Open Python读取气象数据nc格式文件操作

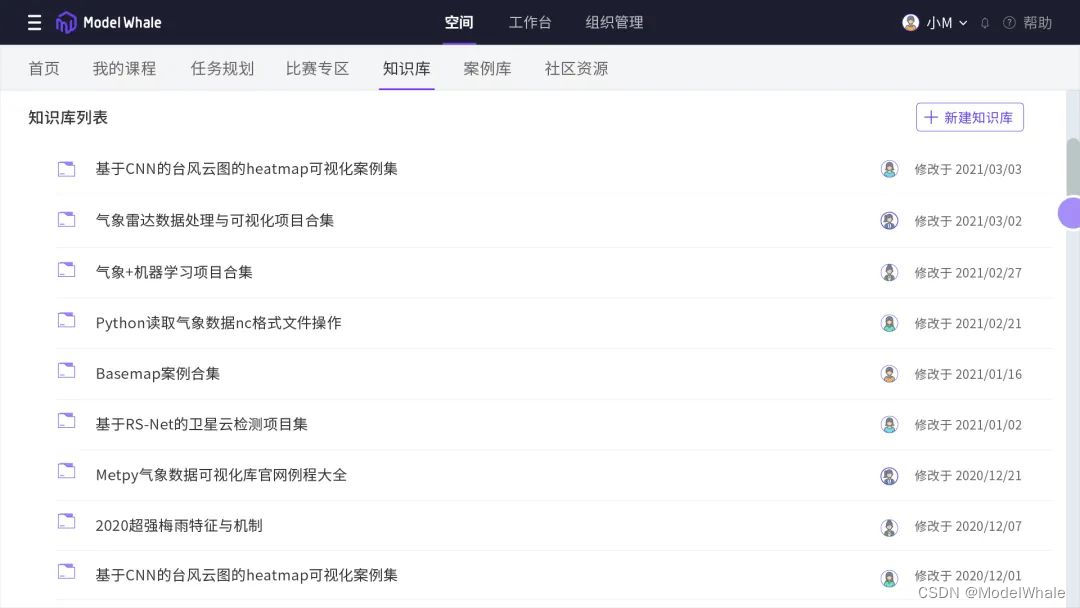pyautogui.click(x=218, y=323)
